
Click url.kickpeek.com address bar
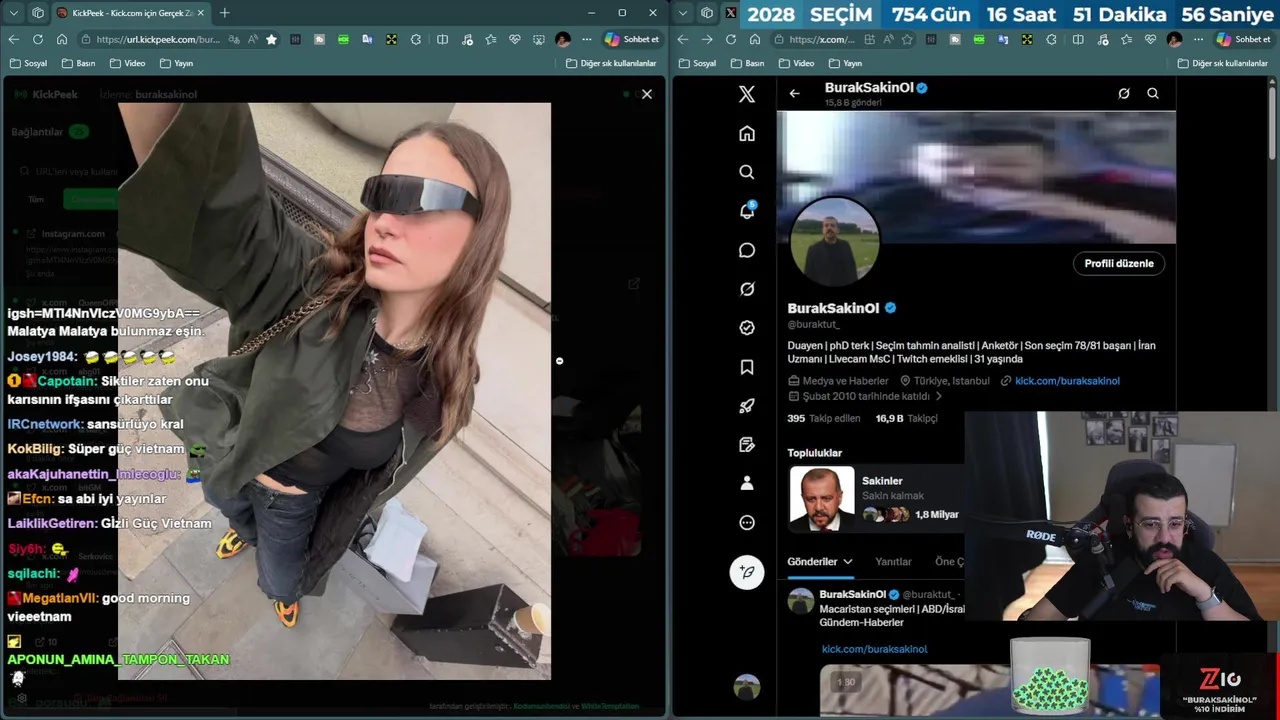[x=158, y=39]
